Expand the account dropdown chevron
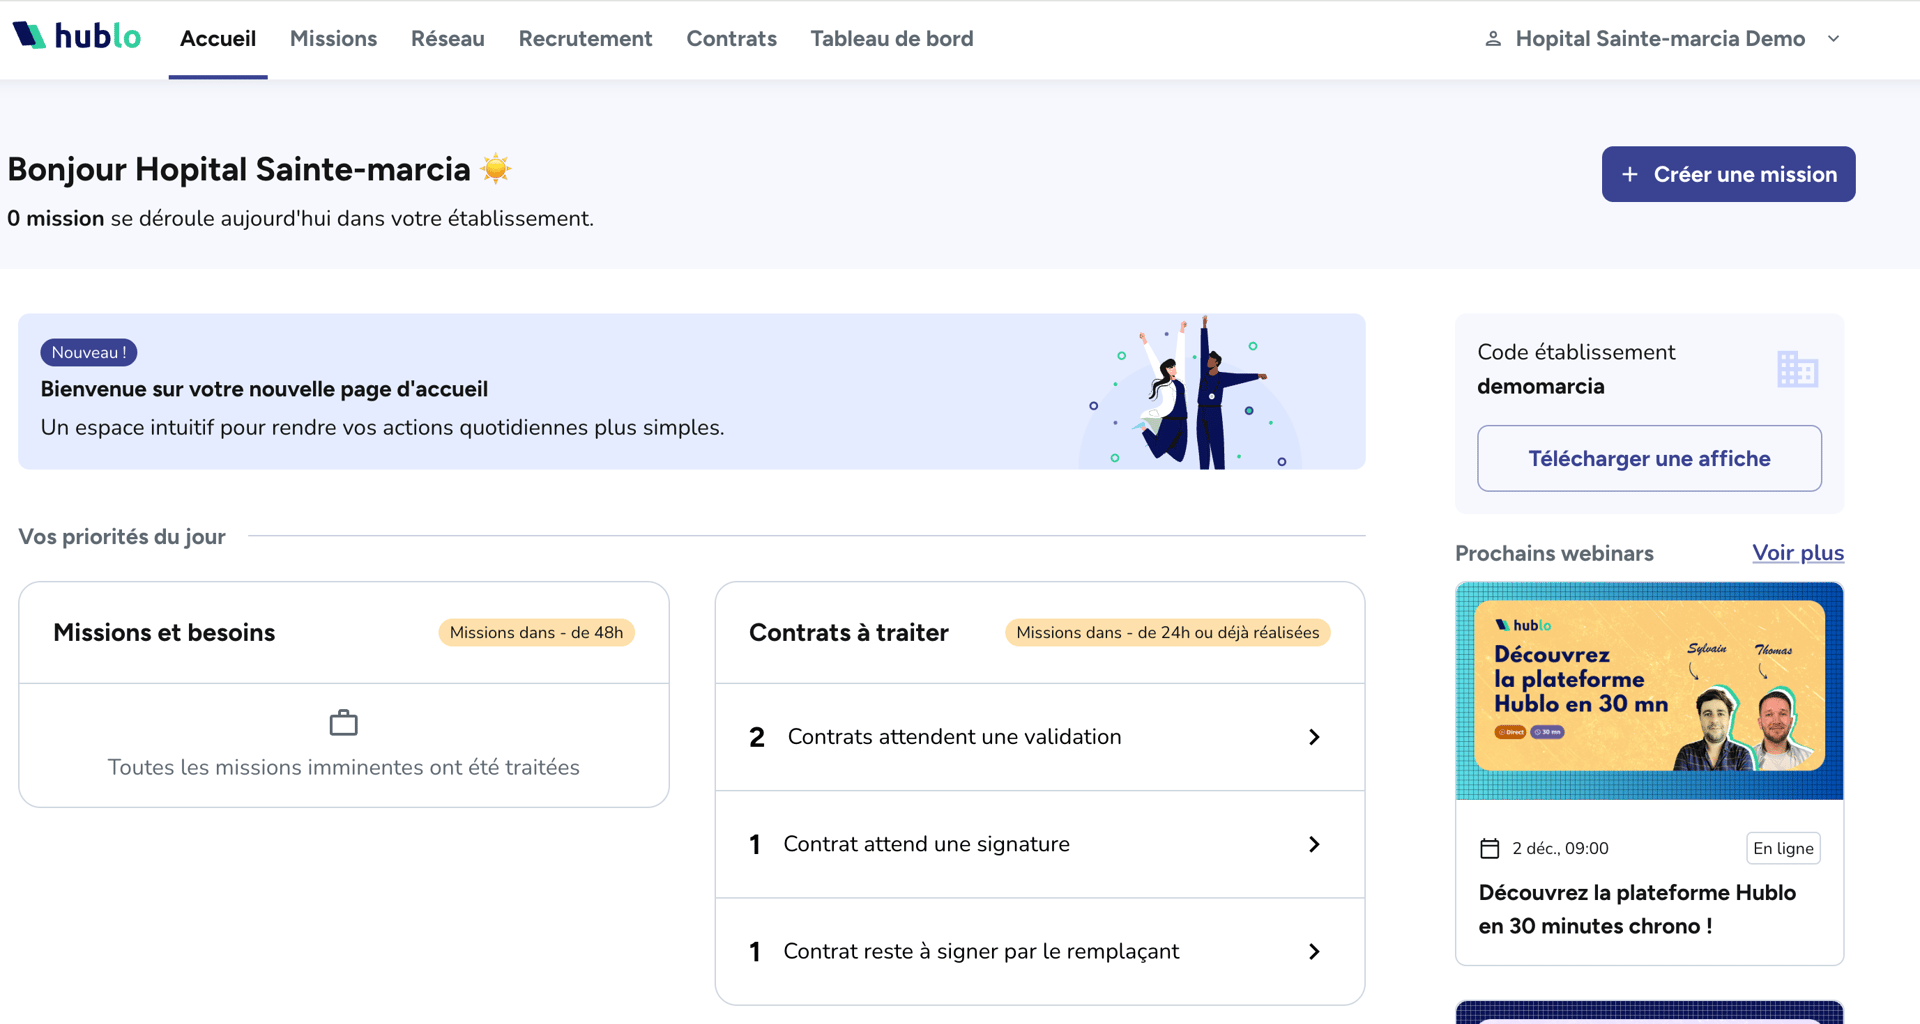 point(1833,39)
